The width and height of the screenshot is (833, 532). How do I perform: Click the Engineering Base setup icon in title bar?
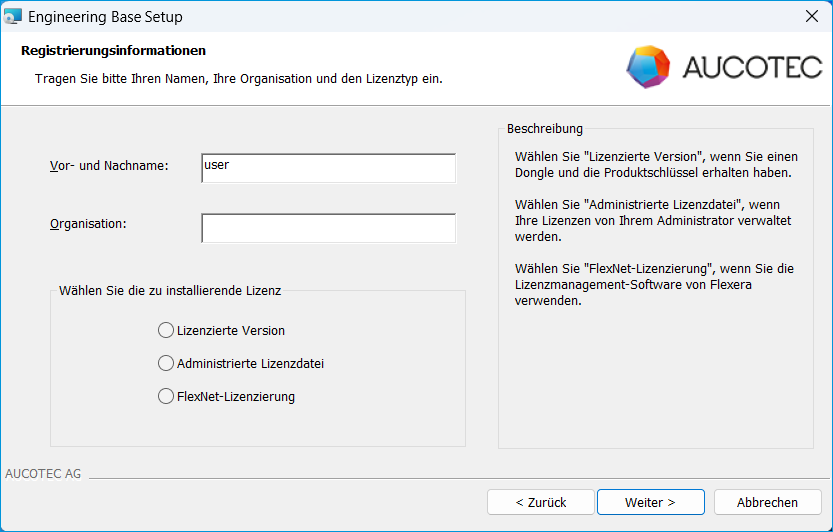[x=13, y=17]
